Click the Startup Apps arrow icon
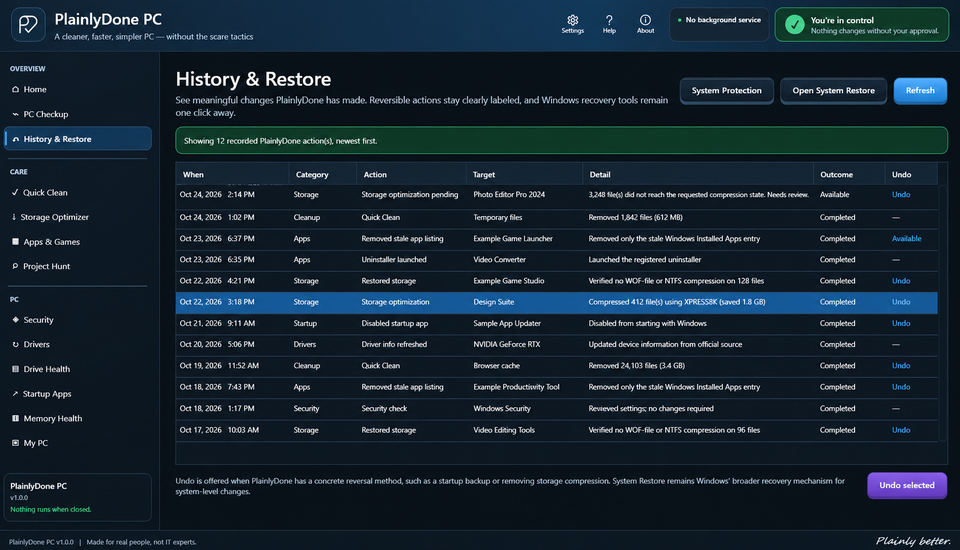The width and height of the screenshot is (960, 550). click(x=15, y=394)
